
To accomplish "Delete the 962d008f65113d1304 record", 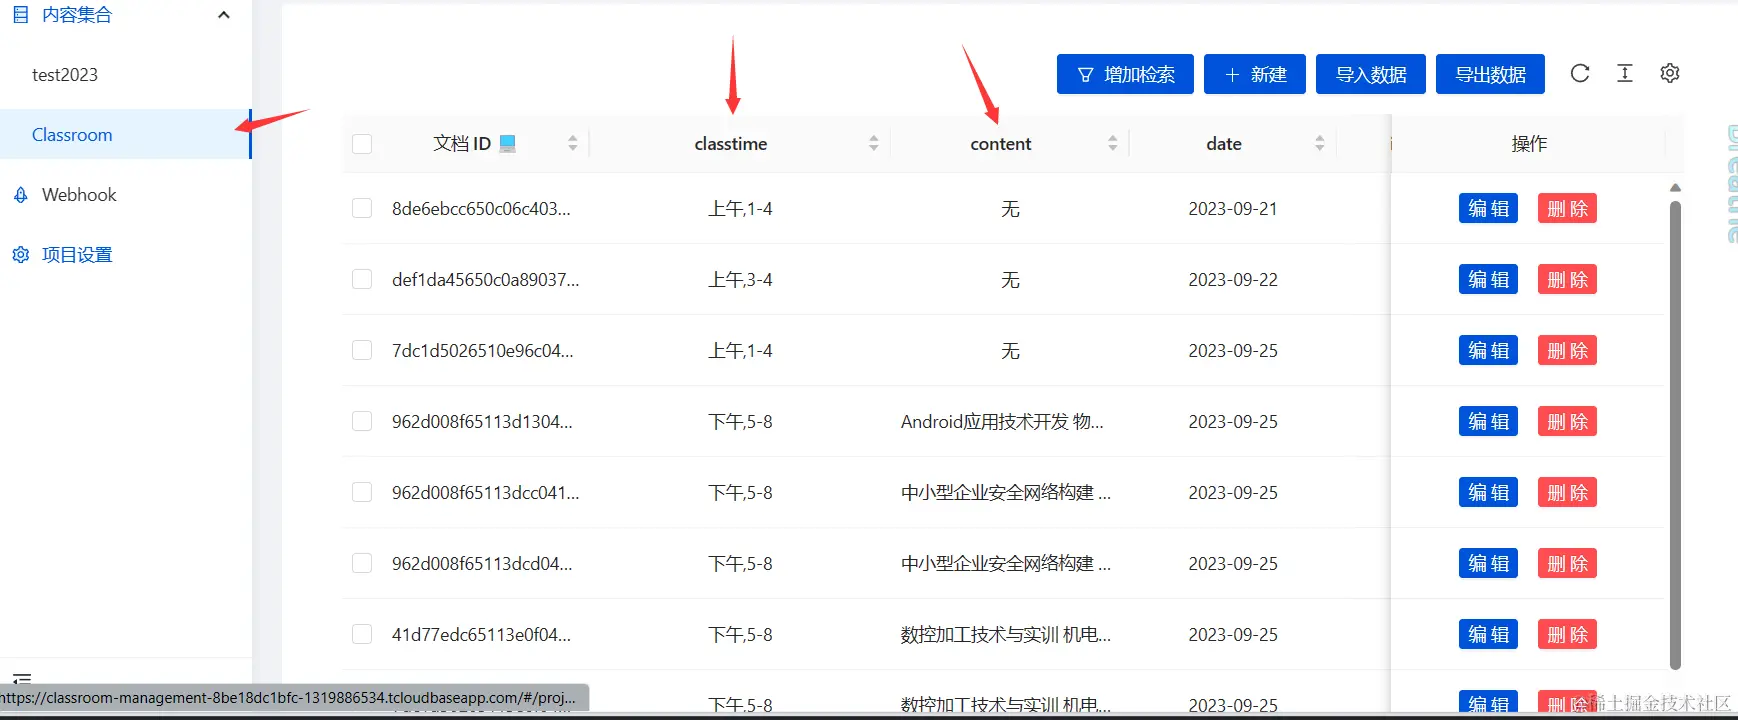I will click(x=1567, y=421).
